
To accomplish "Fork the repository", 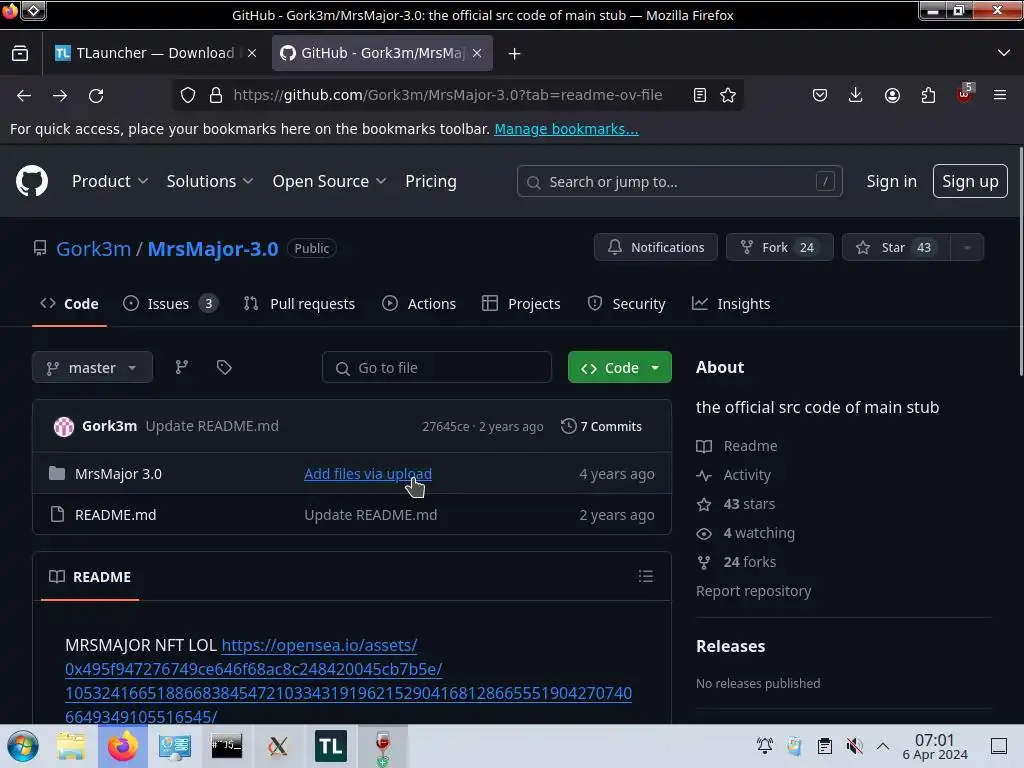I will tap(780, 248).
